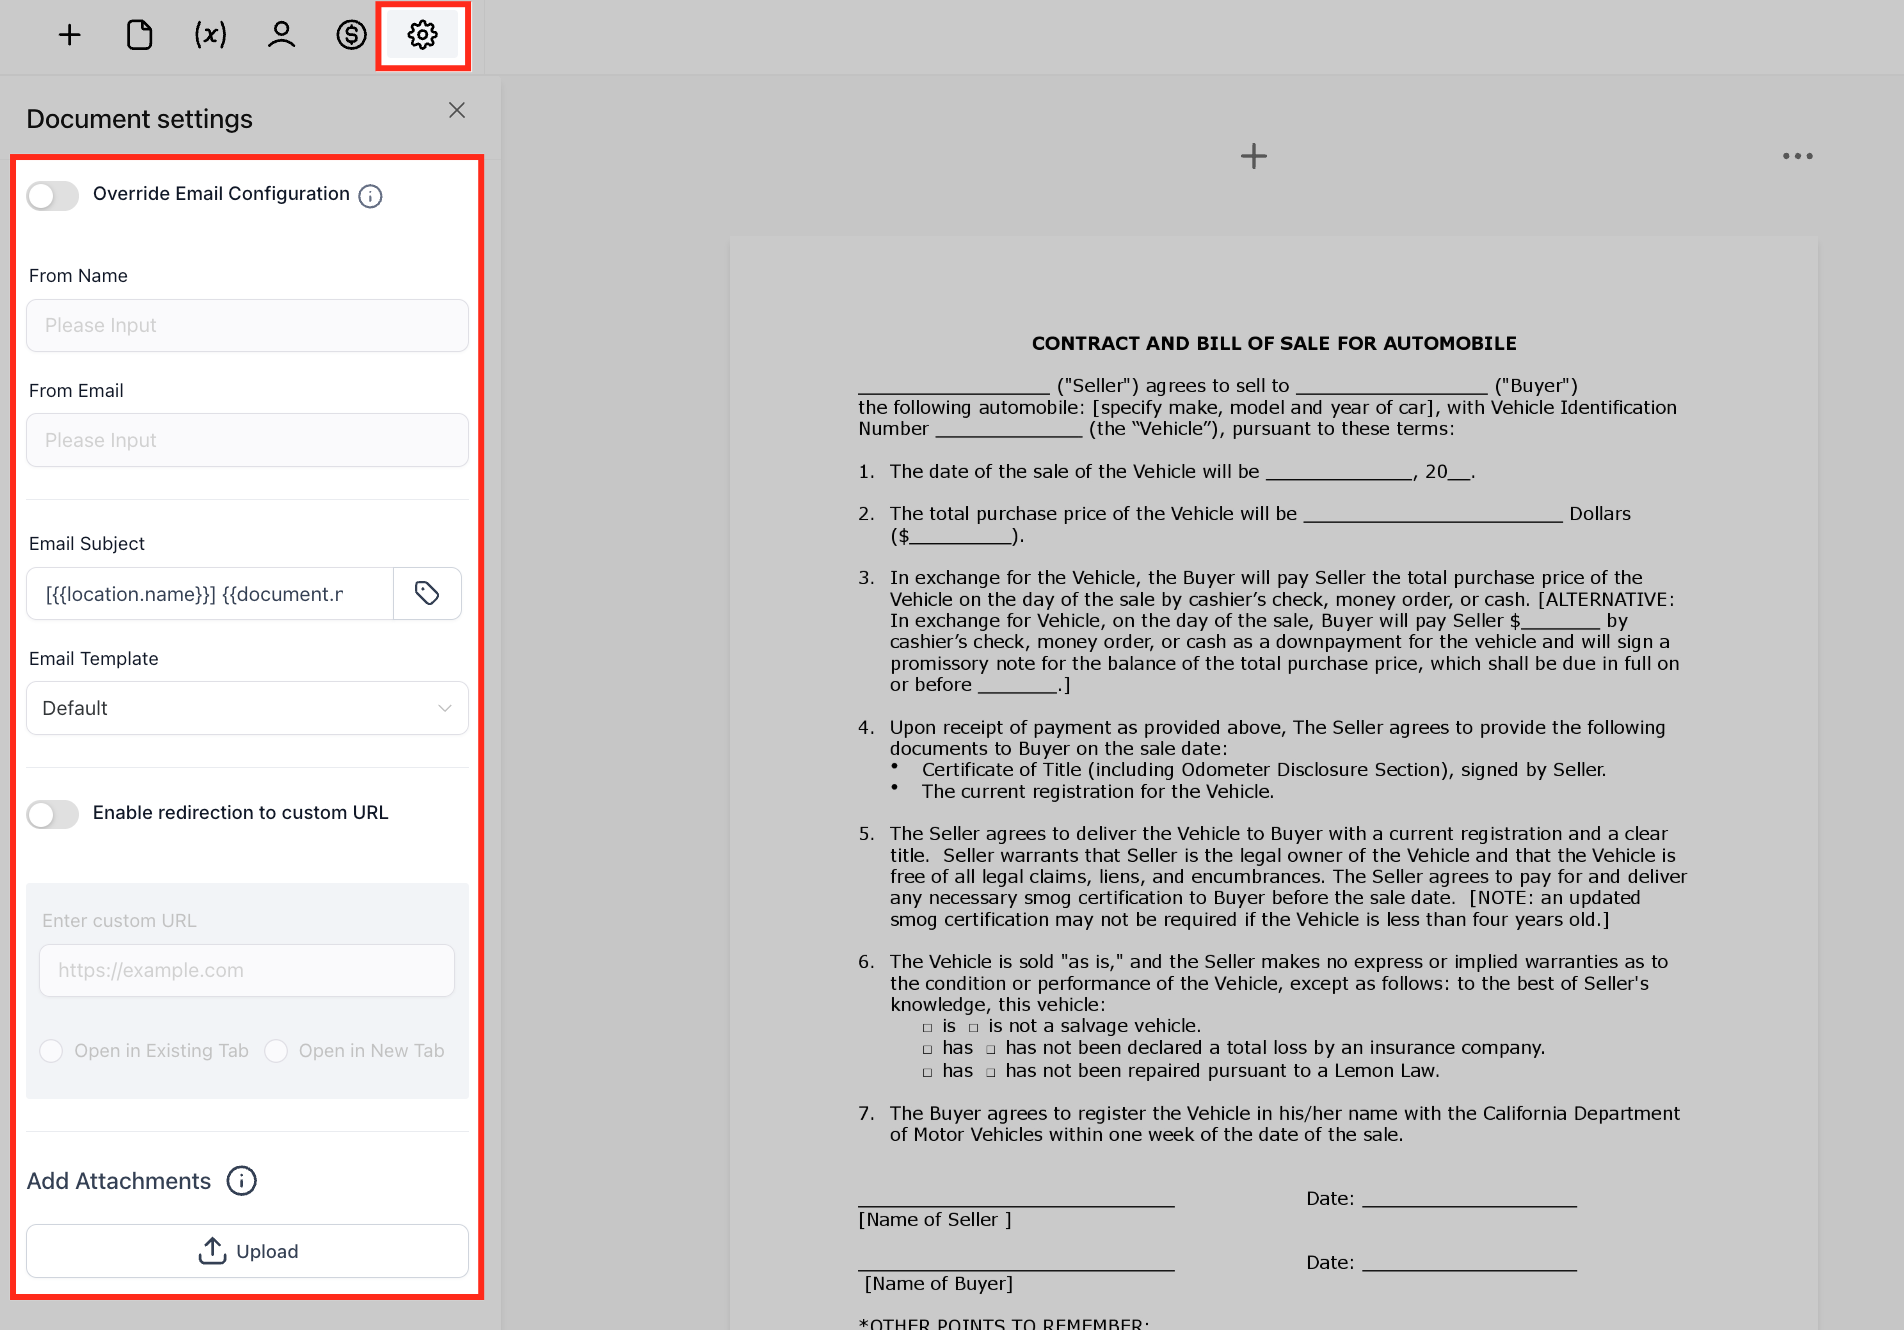1904x1330 pixels.
Task: Enable redirection to custom URL
Action: pyautogui.click(x=52, y=814)
